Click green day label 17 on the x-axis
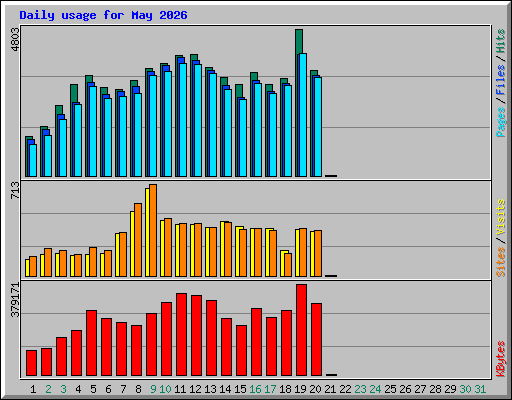The width and height of the screenshot is (512, 400). (x=270, y=389)
